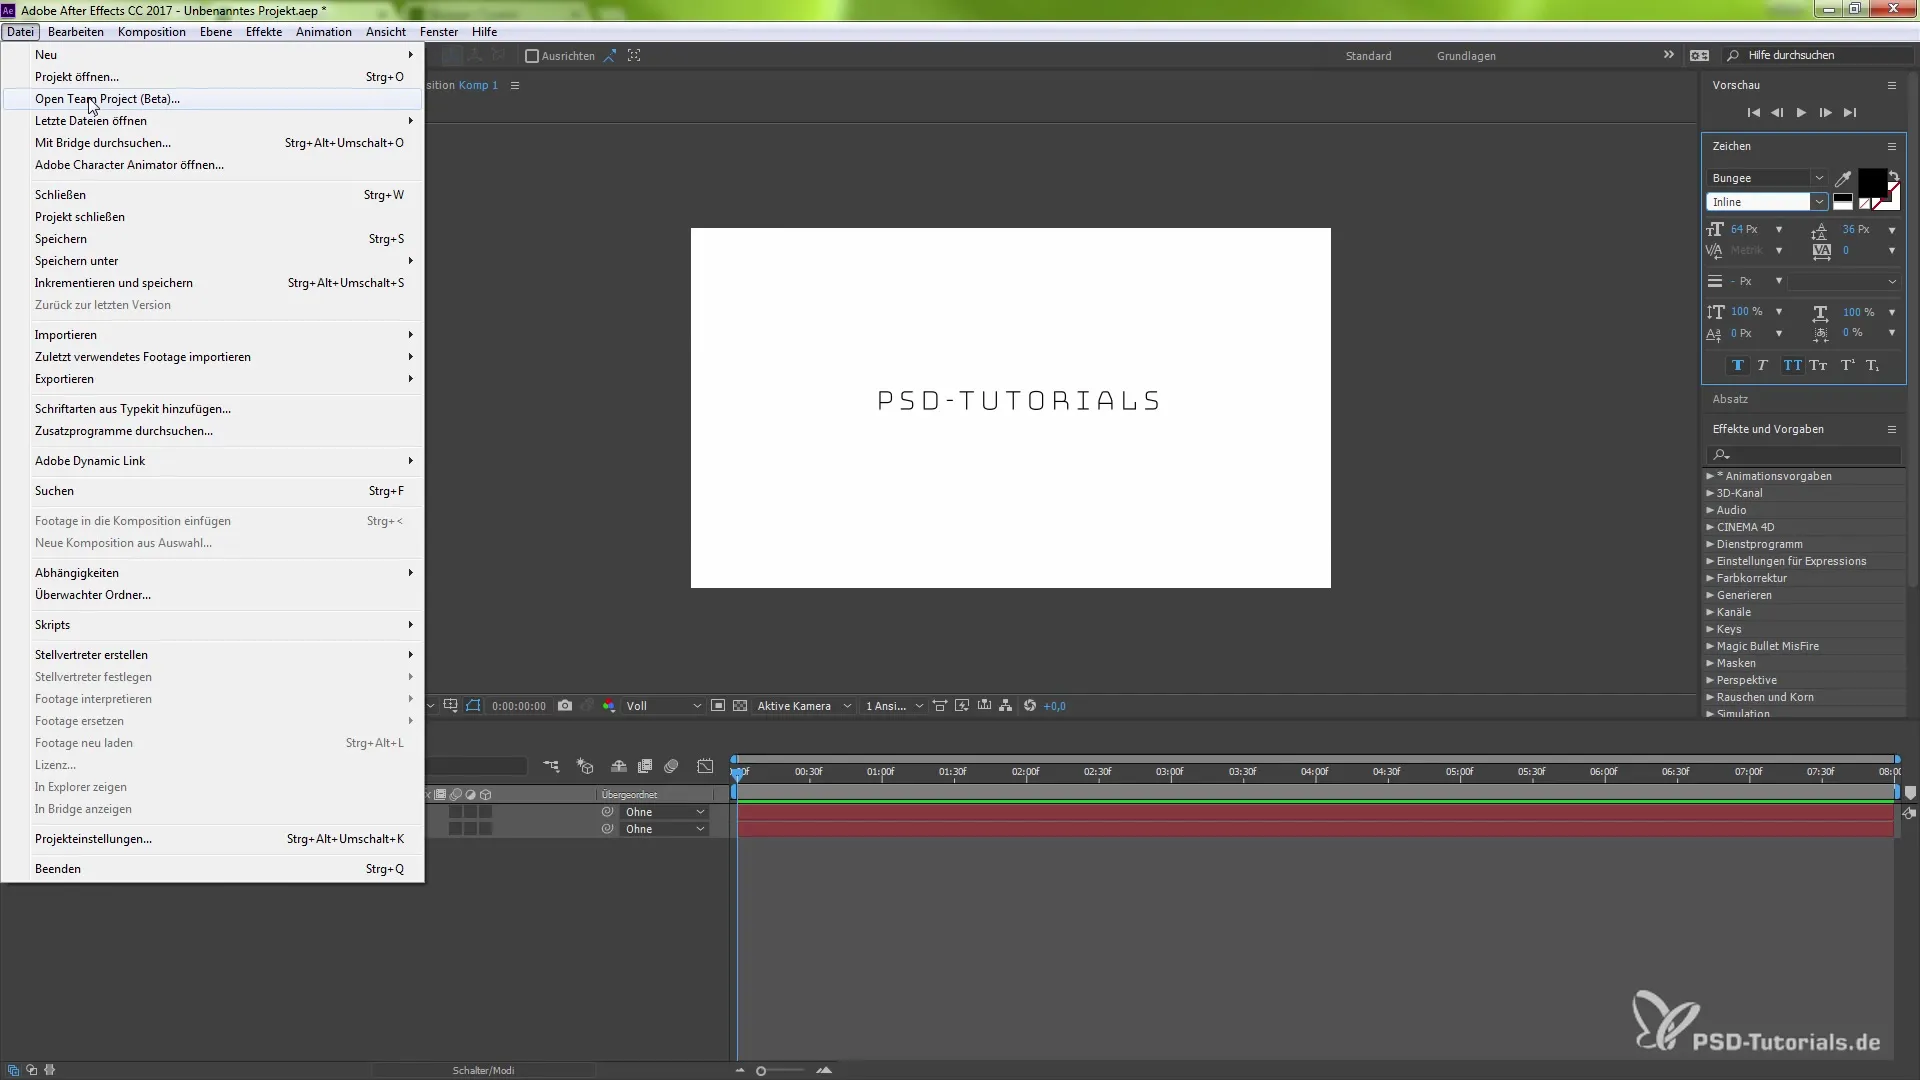The height and width of the screenshot is (1080, 1920).
Task: Open Projekt öffnen... menu entry
Action: coord(212,77)
